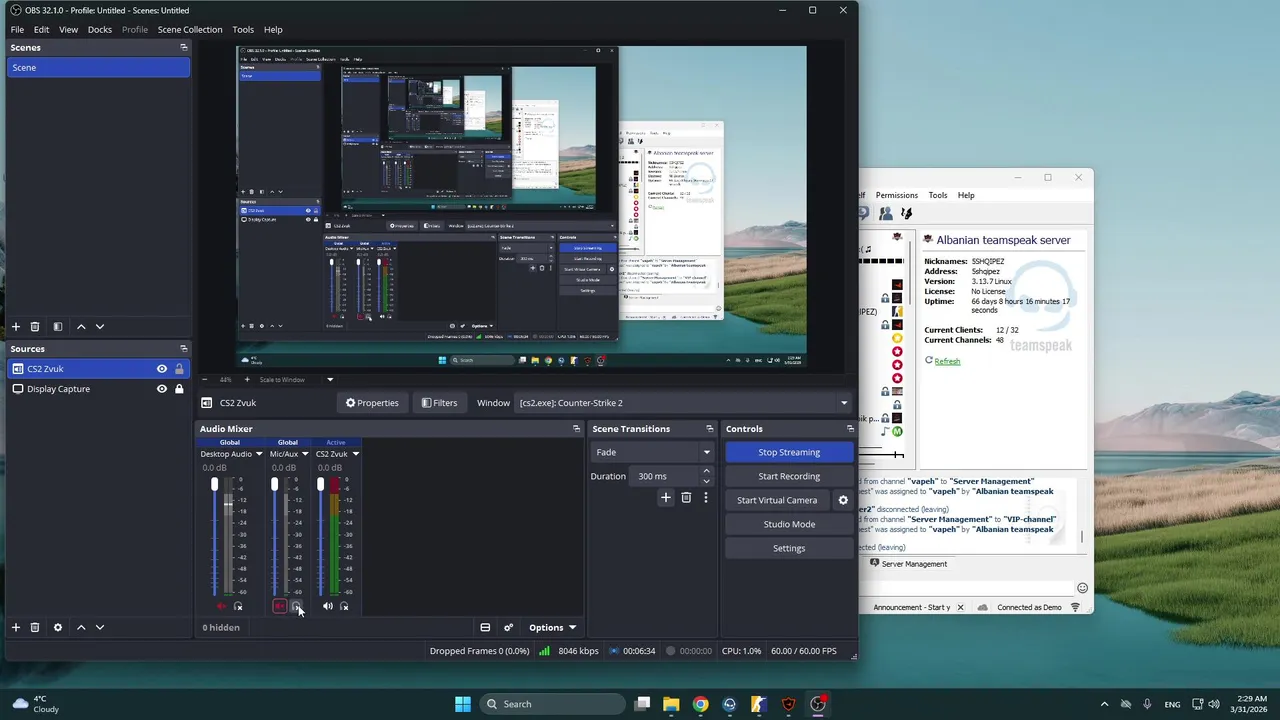Open source properties gear in Sources panel
1280x720 pixels.
coord(57,627)
